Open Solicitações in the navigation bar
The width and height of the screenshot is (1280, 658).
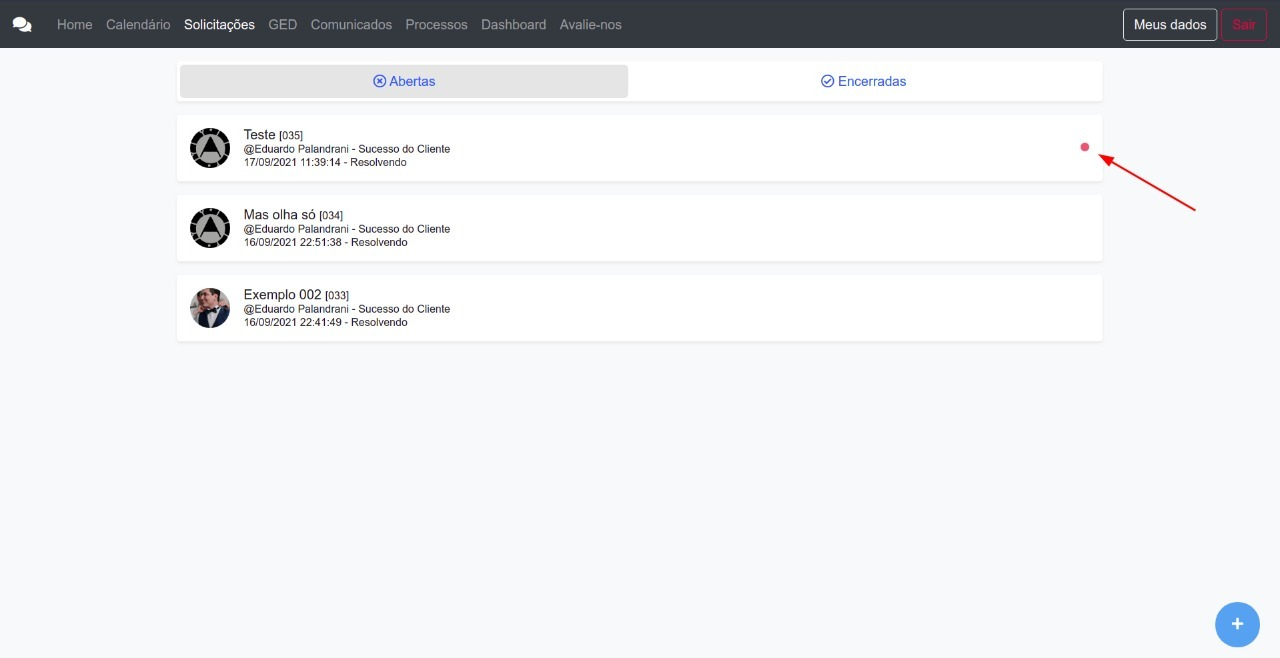[x=219, y=25]
